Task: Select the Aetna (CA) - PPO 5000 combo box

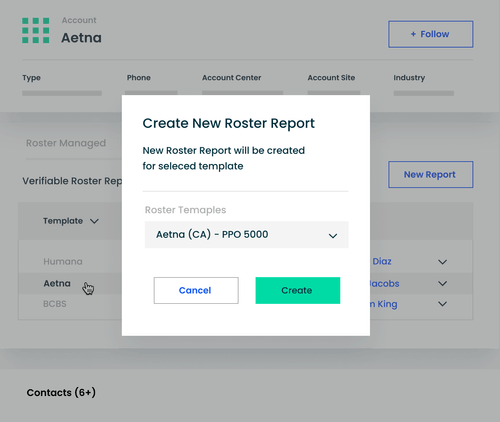Action: point(247,235)
